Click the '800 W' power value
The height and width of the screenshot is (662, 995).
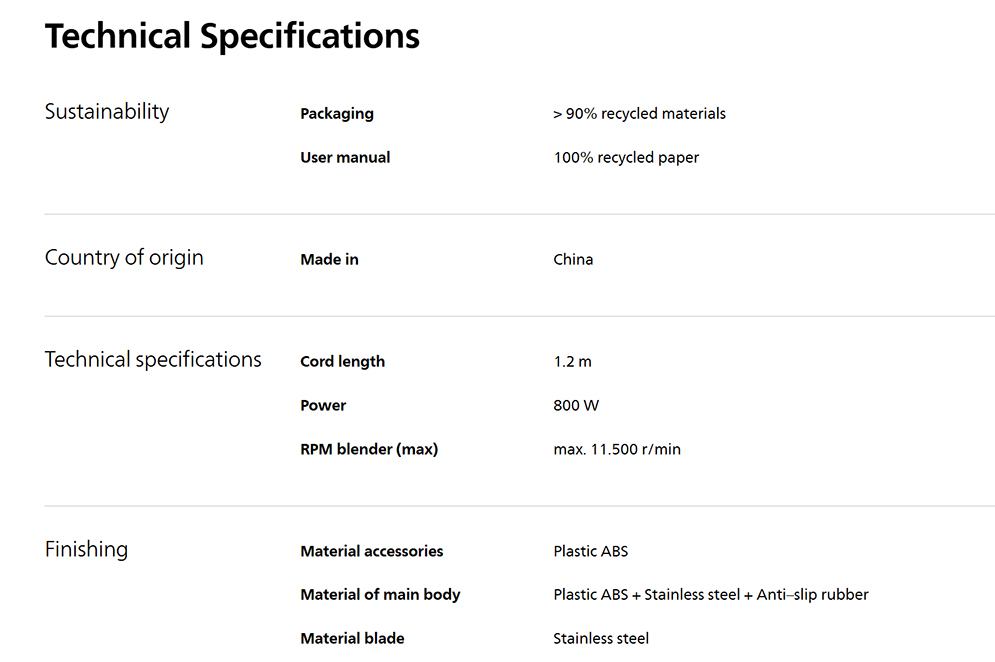coord(576,406)
